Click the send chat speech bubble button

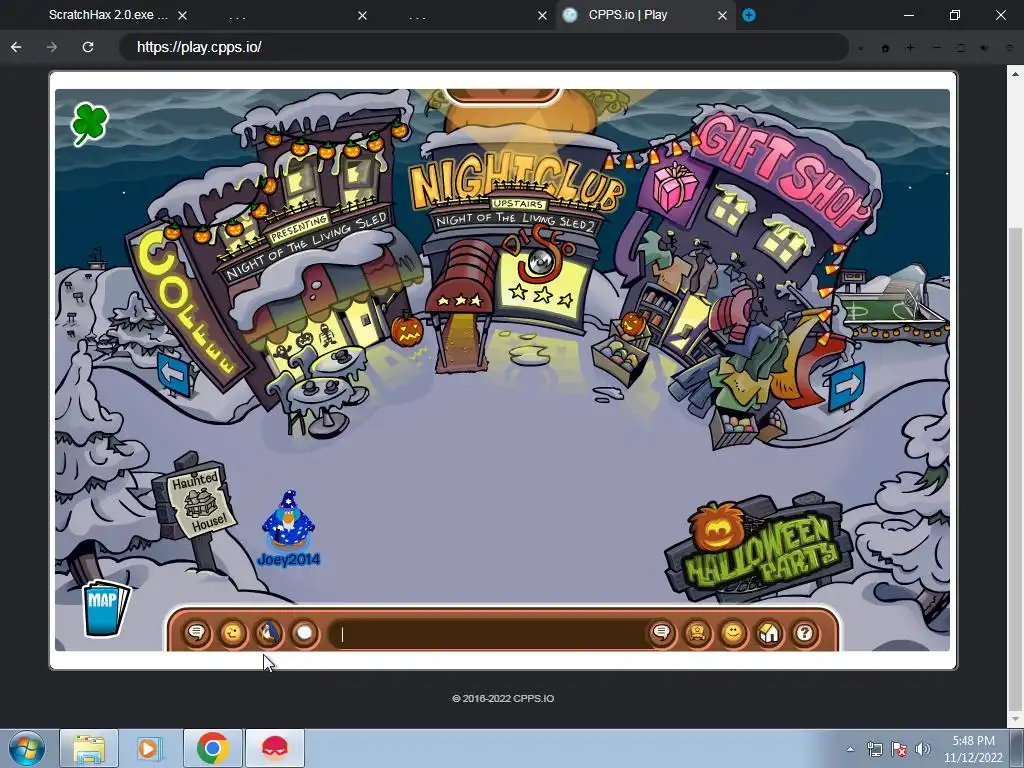tap(662, 632)
